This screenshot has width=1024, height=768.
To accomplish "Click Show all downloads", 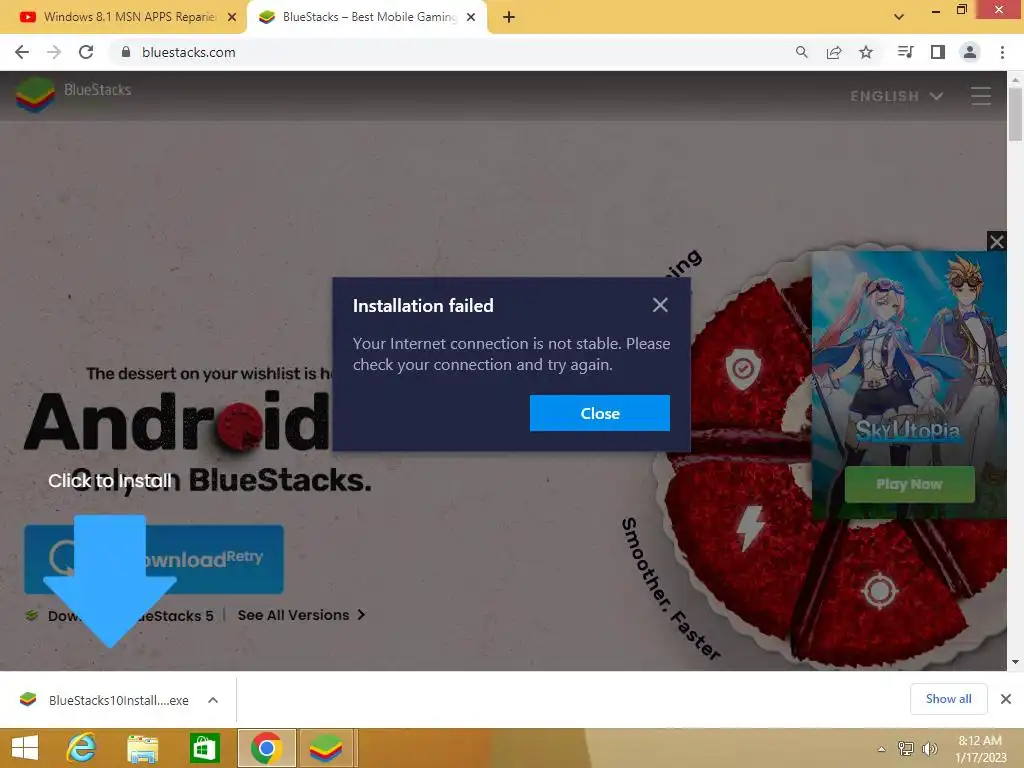I will click(948, 699).
